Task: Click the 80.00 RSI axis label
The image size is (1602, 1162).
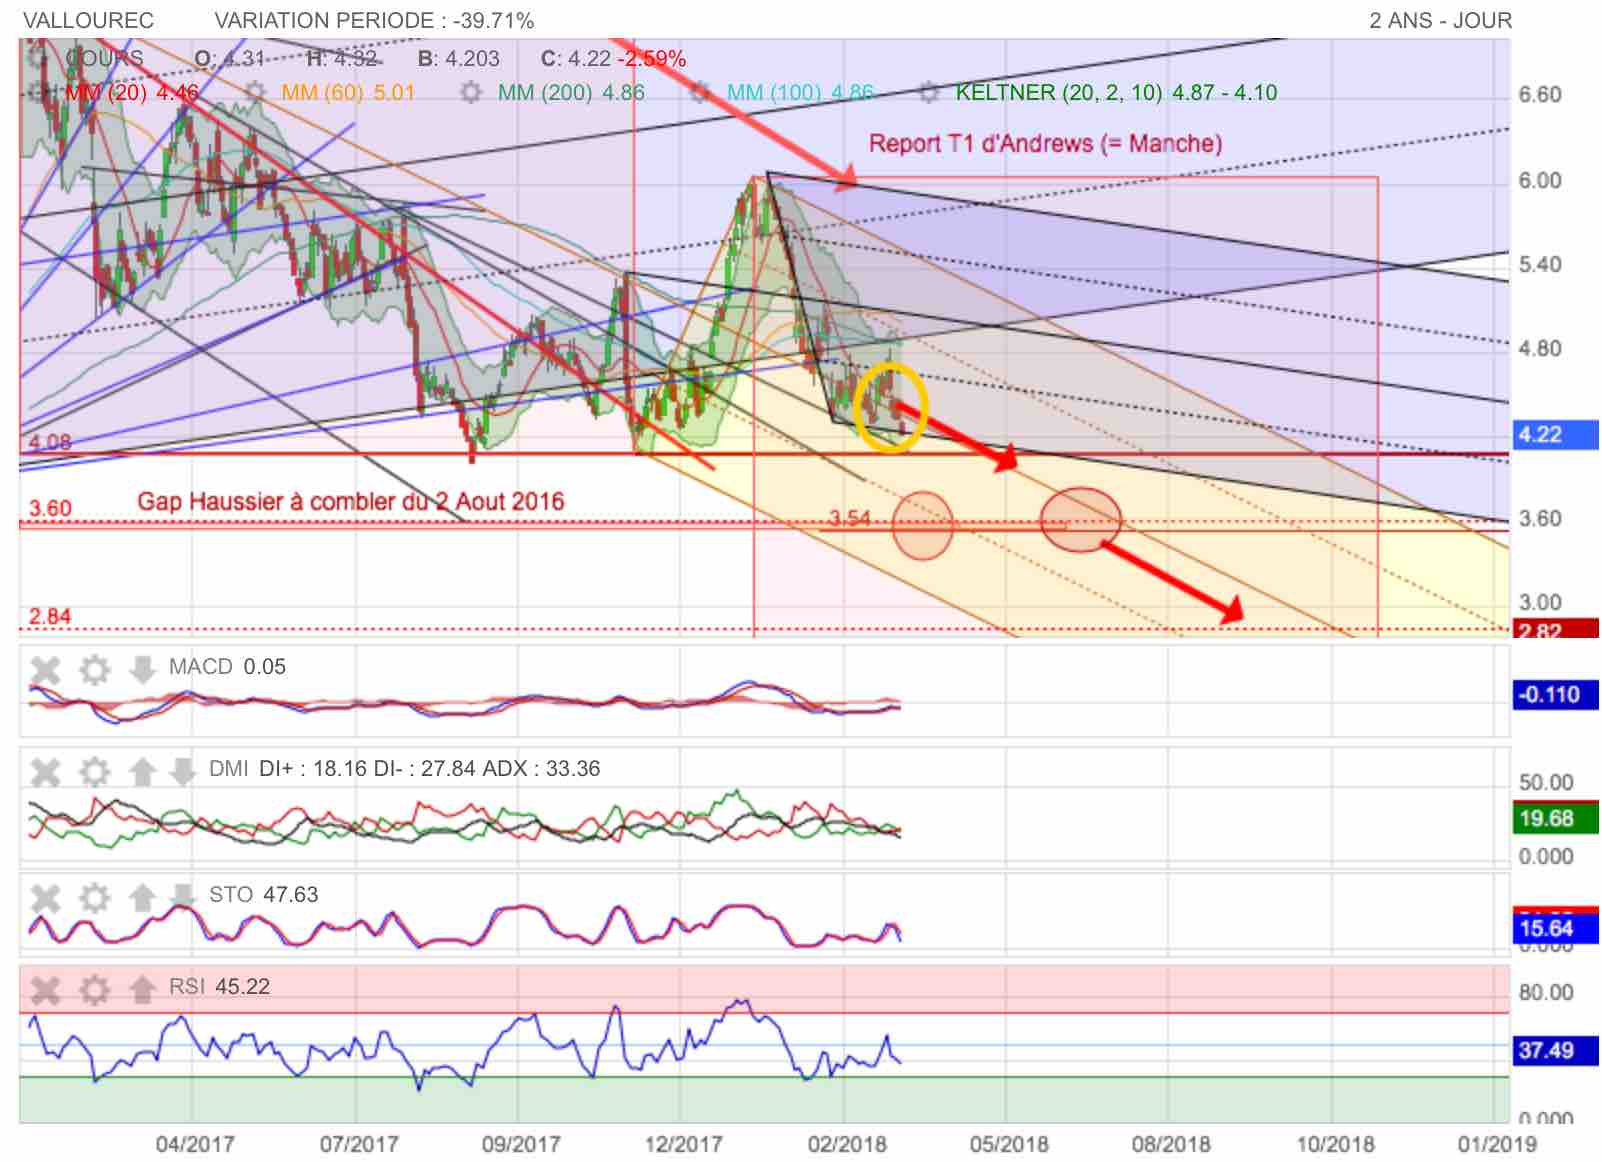Action: coord(1545,993)
